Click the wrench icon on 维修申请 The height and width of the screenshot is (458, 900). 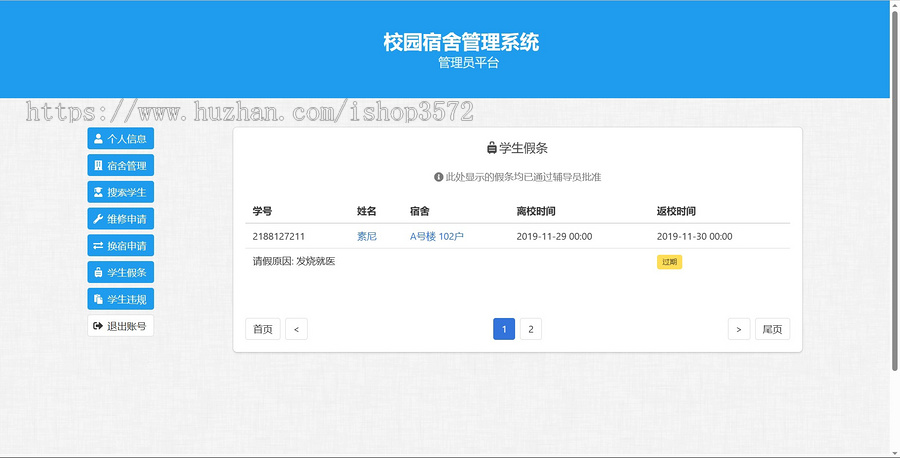(x=98, y=219)
